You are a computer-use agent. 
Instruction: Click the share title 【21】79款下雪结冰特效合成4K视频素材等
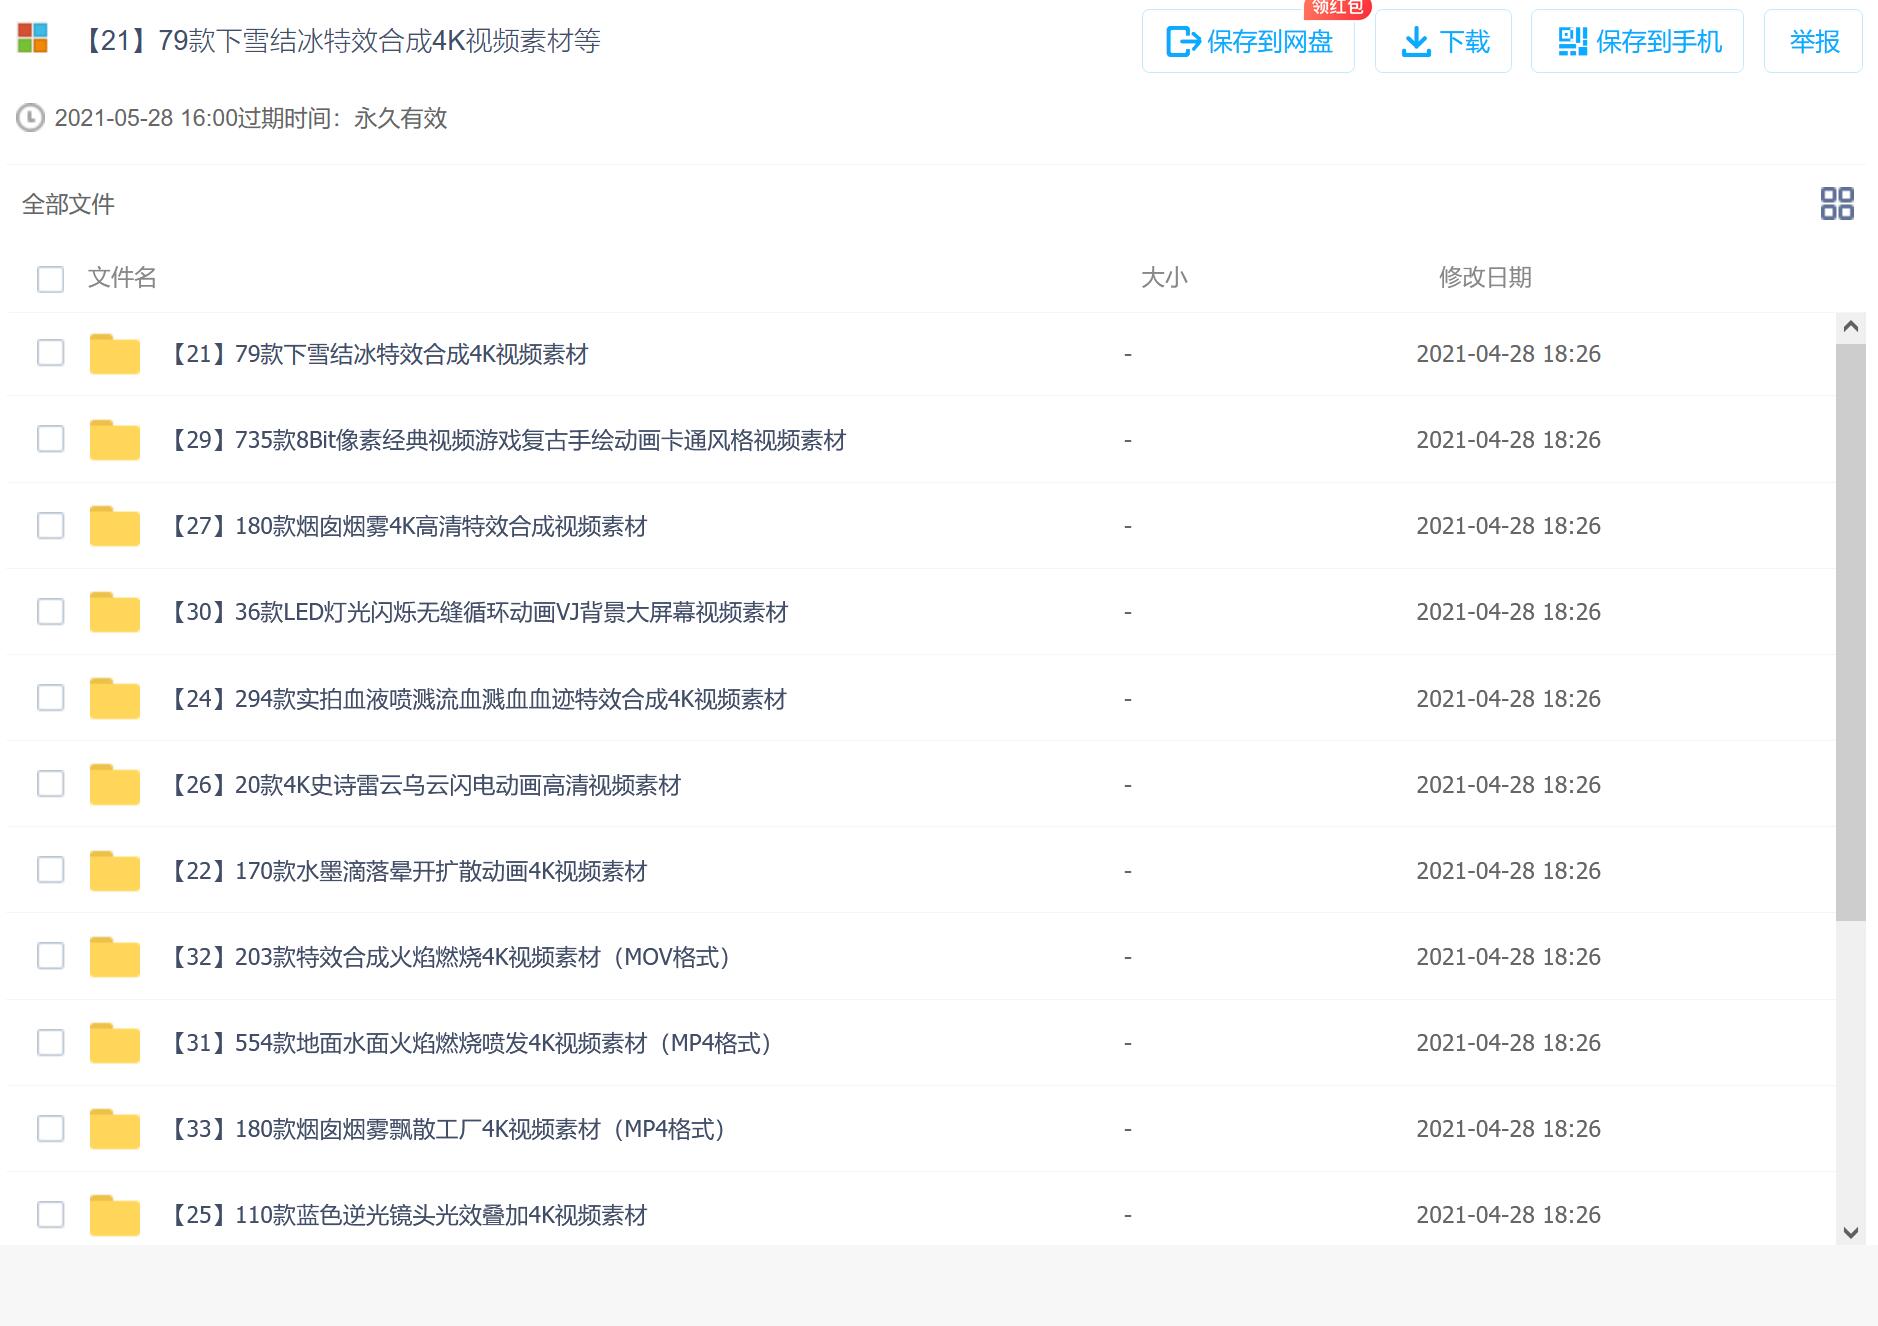339,41
